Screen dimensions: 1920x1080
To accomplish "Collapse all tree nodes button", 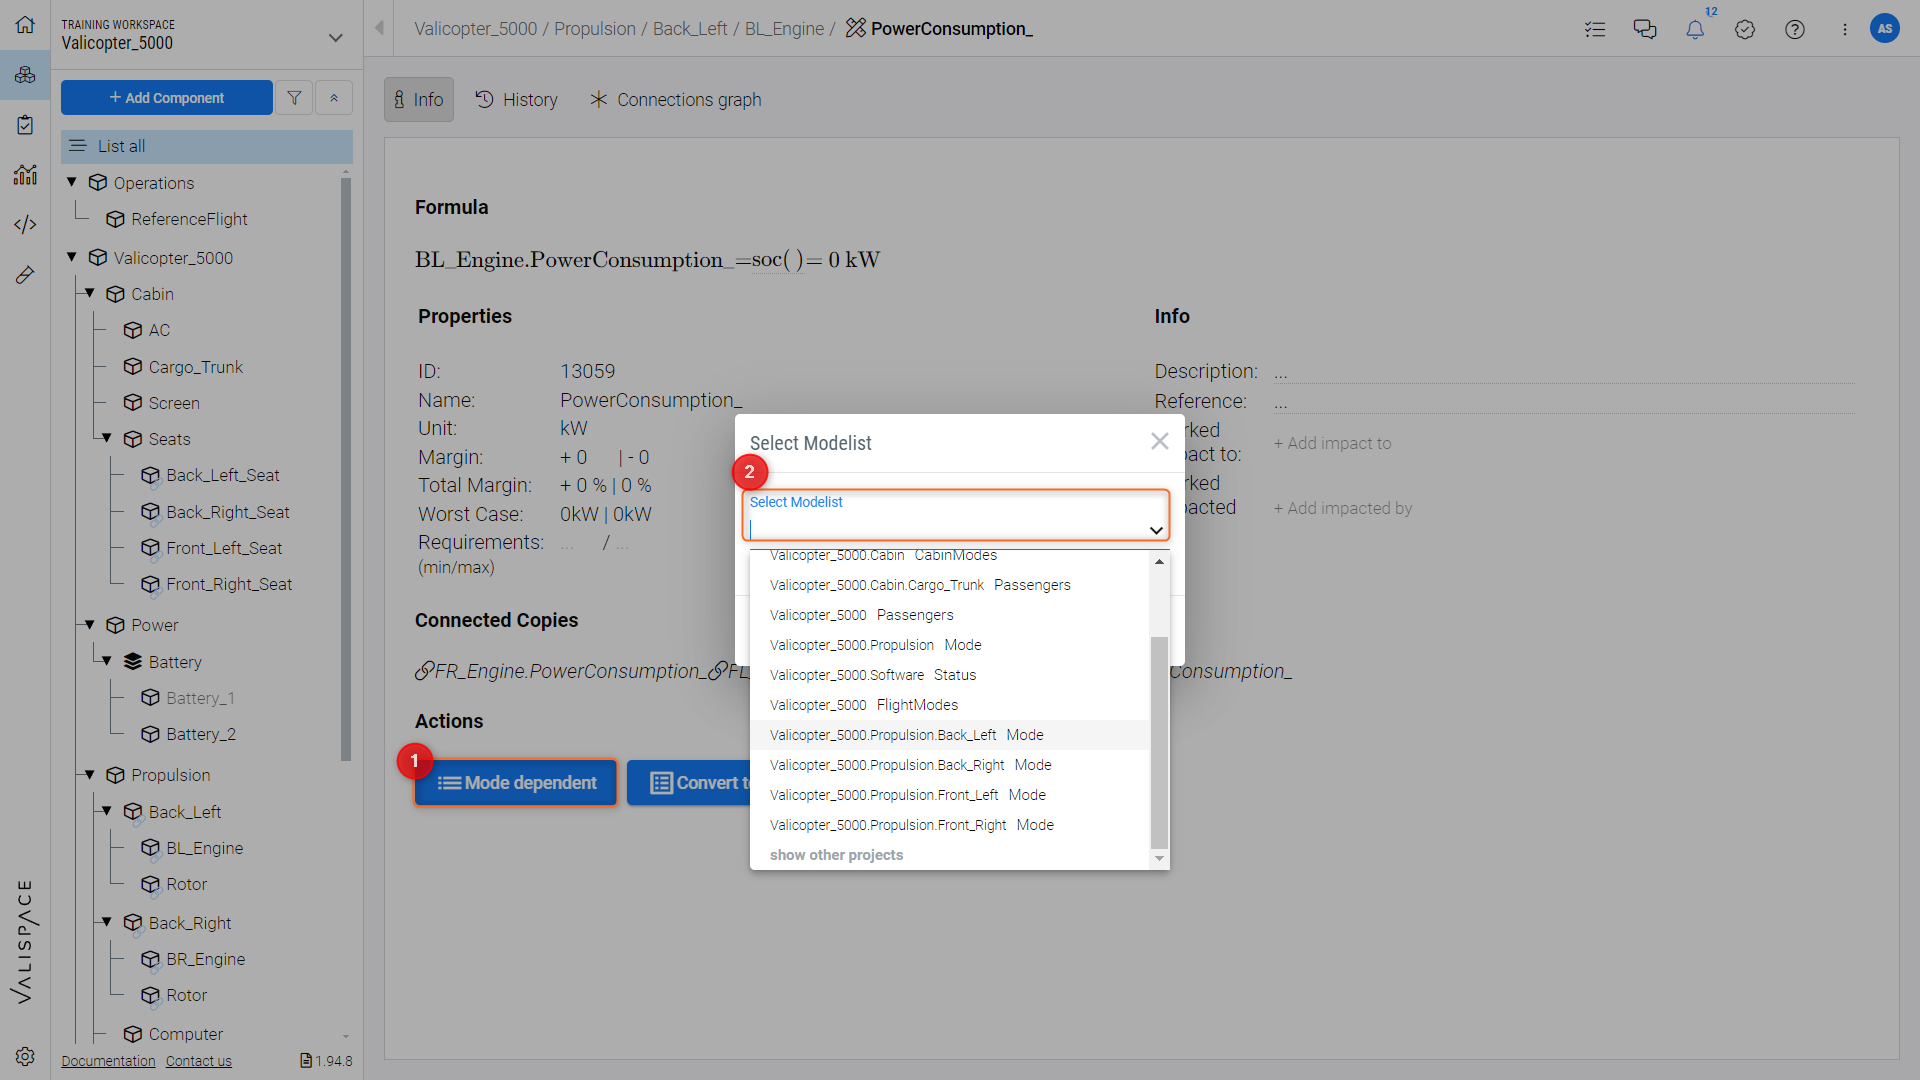I will point(334,98).
